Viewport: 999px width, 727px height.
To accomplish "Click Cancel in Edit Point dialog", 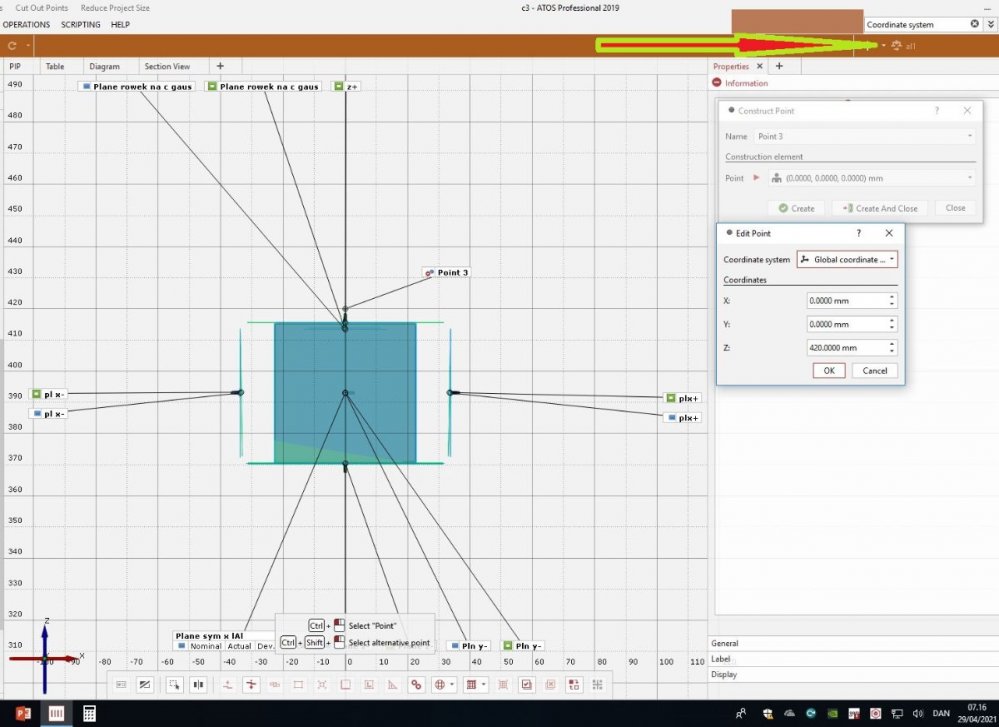I will pos(874,370).
